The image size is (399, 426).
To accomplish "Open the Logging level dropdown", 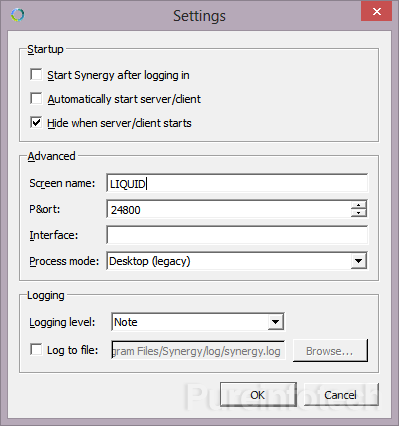I will tap(198, 322).
